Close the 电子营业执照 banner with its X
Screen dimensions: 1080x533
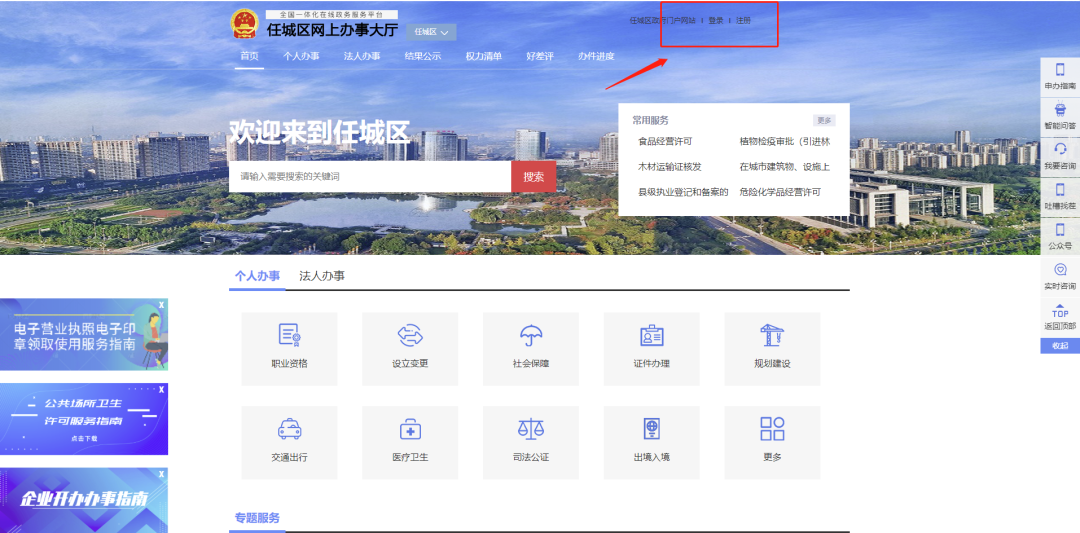161,304
